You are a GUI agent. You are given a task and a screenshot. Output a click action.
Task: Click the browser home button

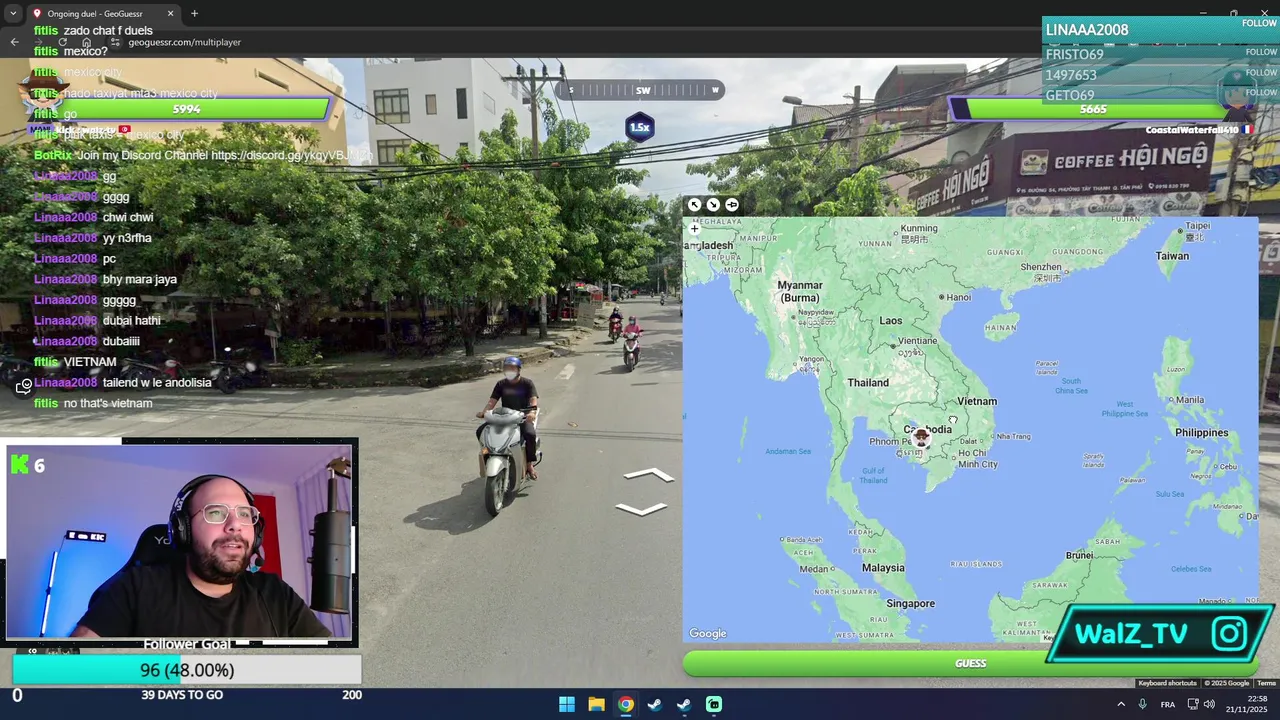click(87, 42)
